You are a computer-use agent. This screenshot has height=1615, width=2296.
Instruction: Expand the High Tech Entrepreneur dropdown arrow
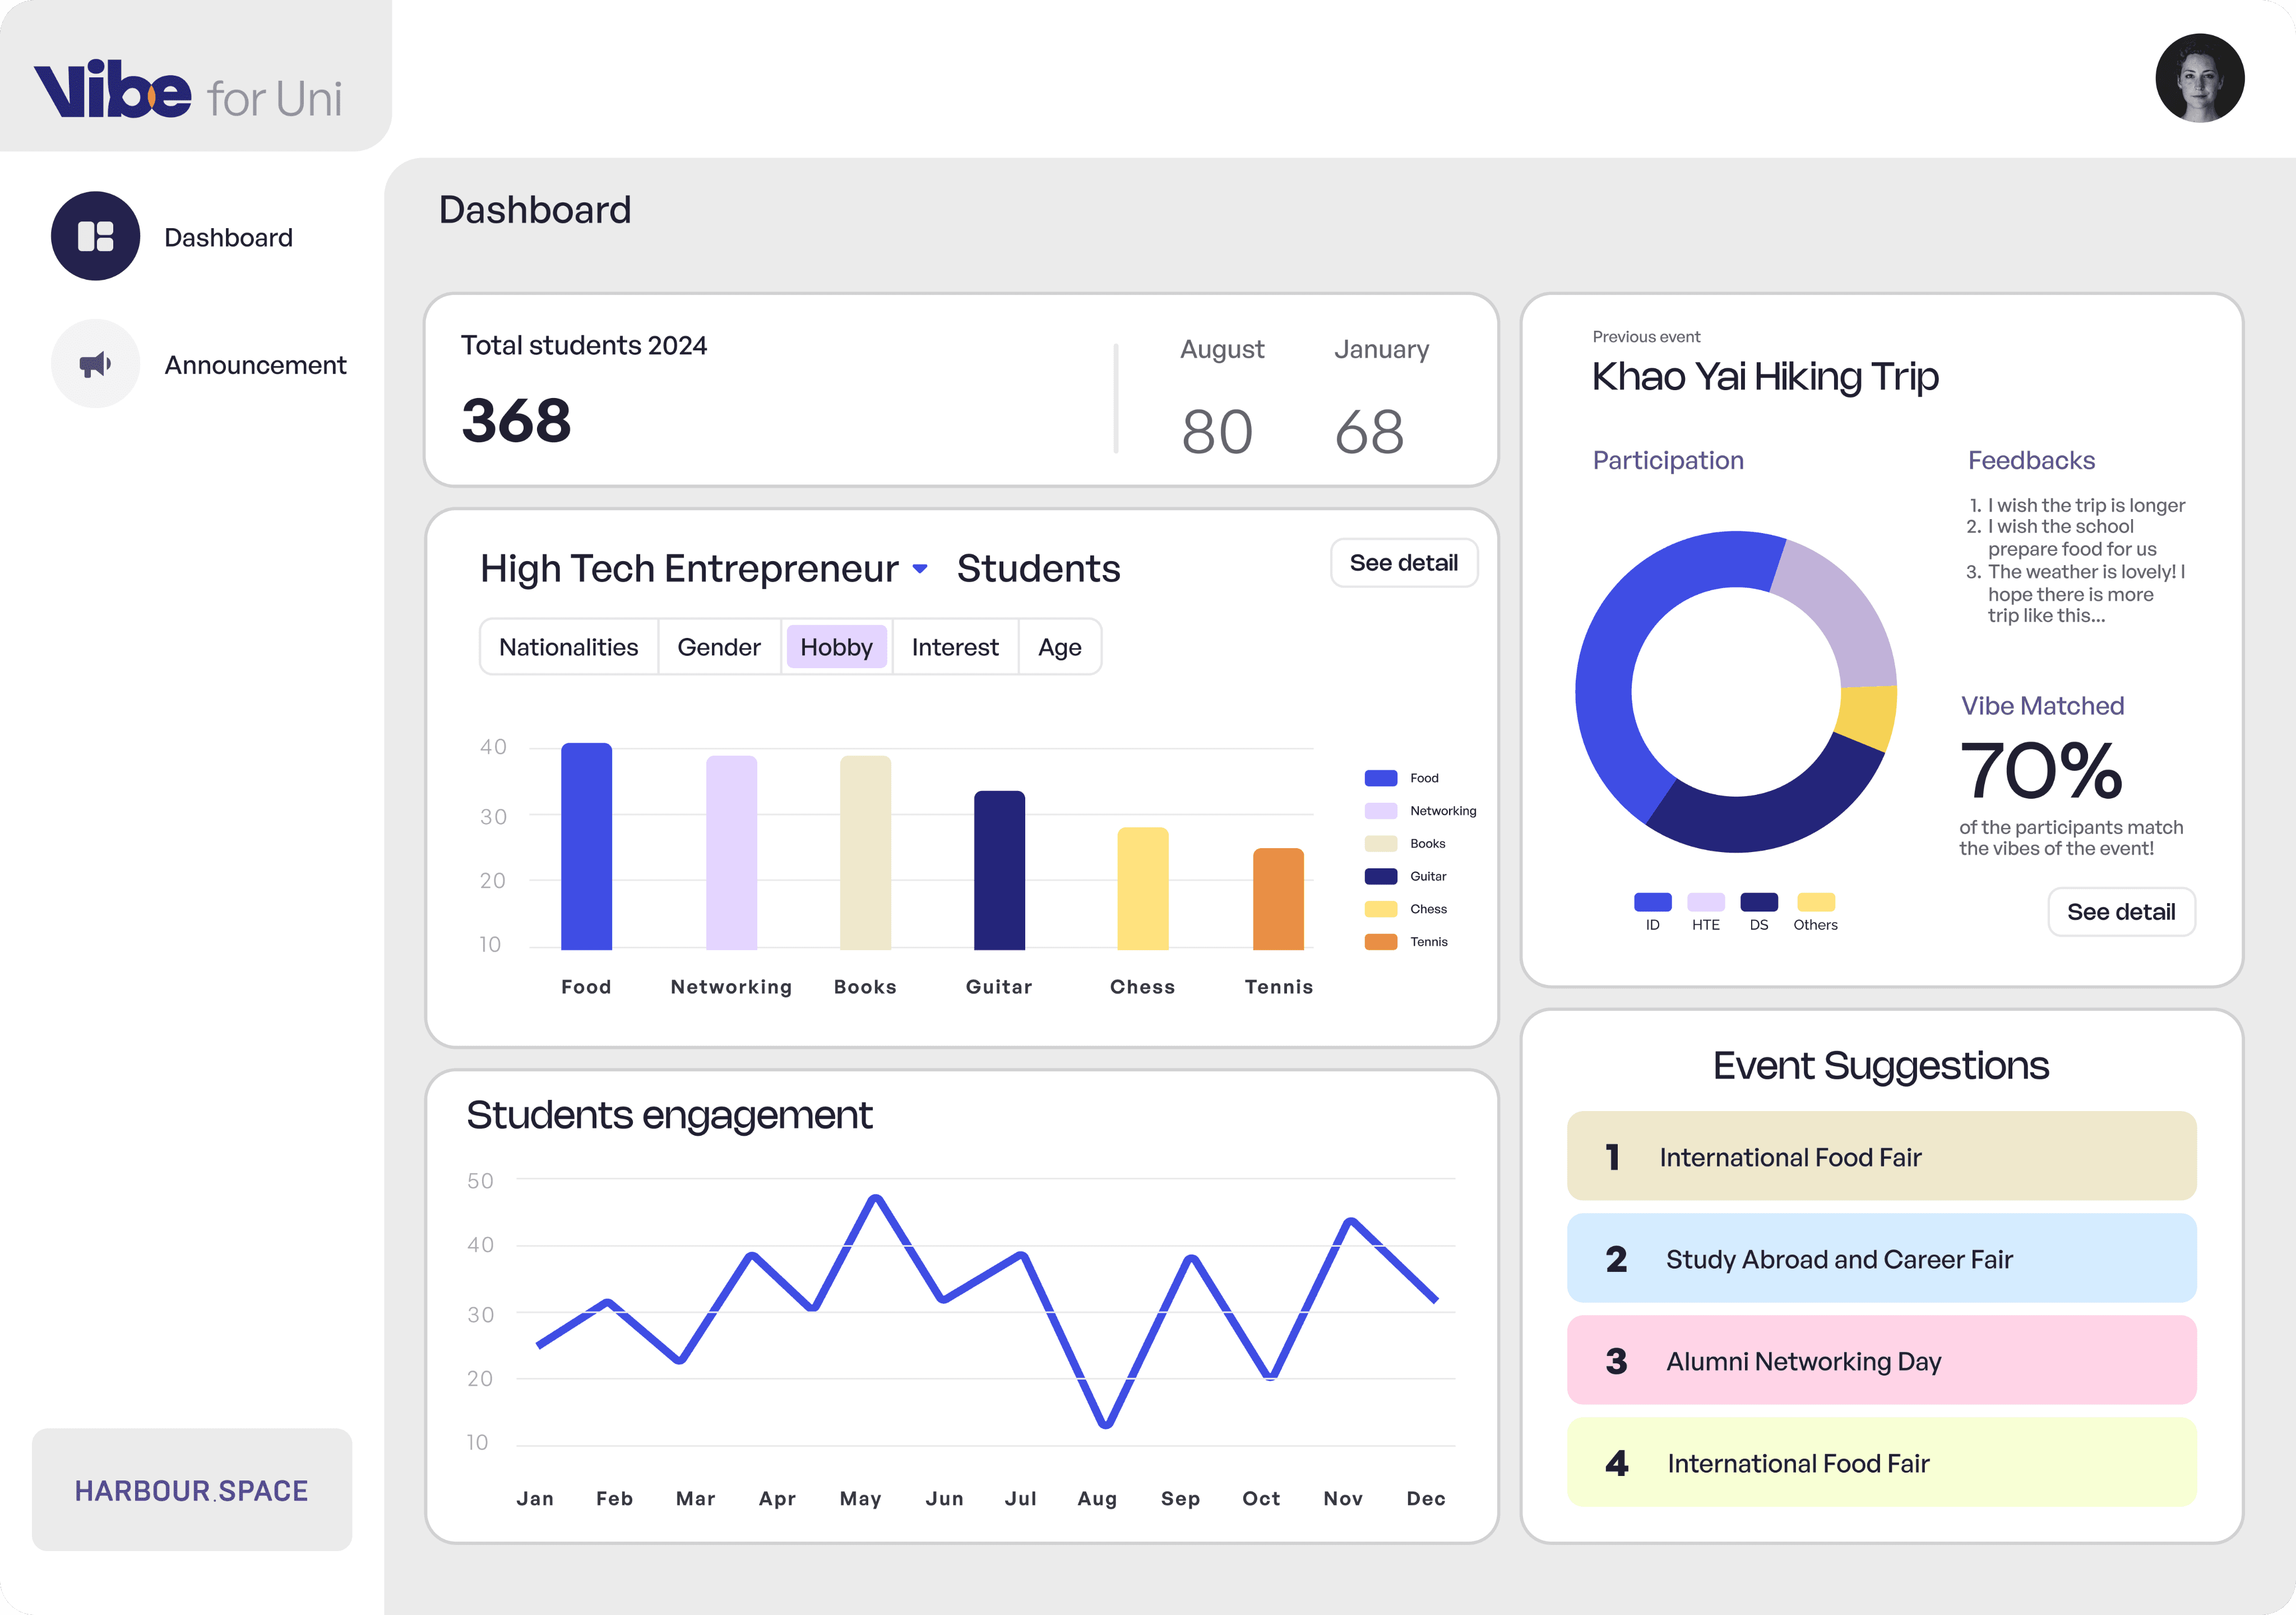(920, 569)
